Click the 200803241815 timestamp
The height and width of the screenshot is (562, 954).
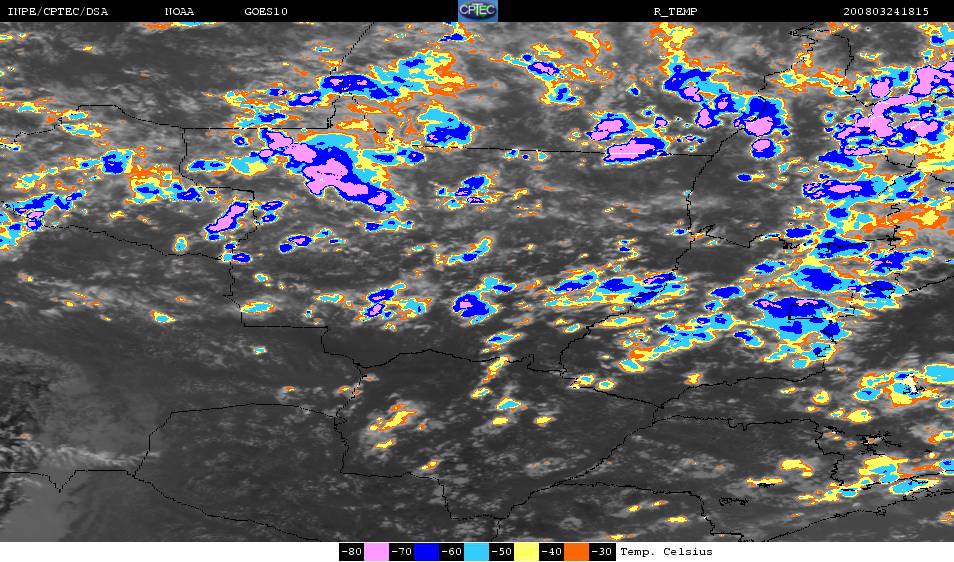tap(886, 12)
